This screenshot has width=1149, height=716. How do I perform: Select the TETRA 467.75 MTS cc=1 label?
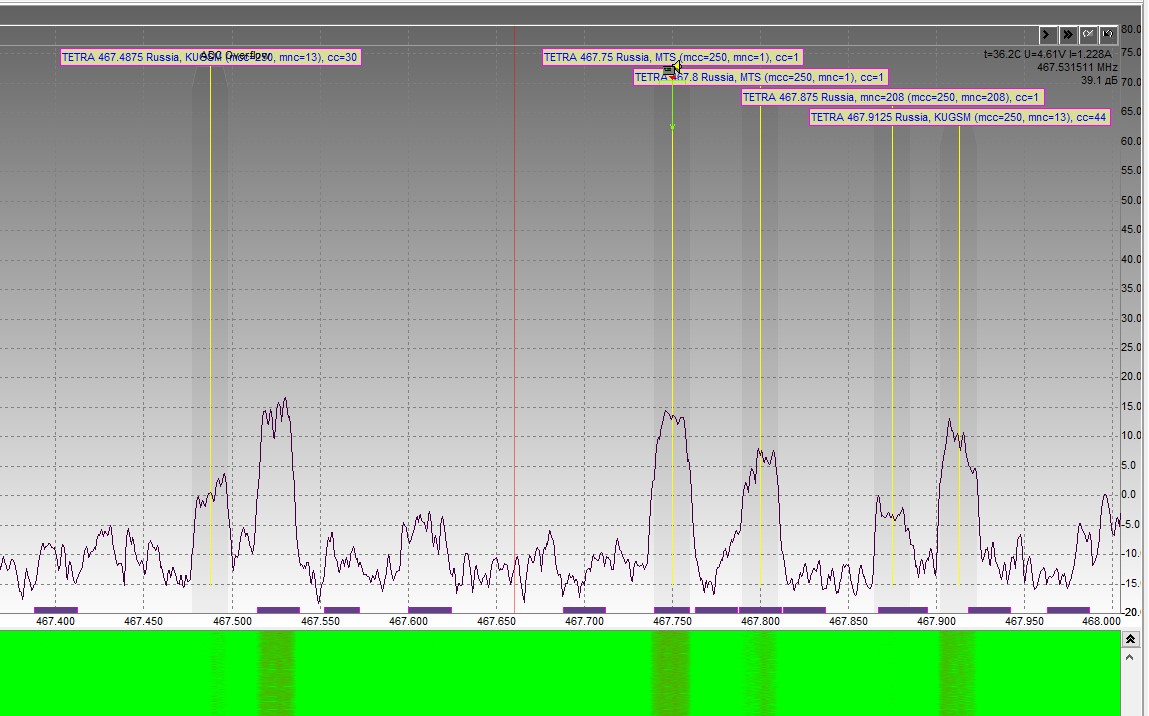[672, 57]
